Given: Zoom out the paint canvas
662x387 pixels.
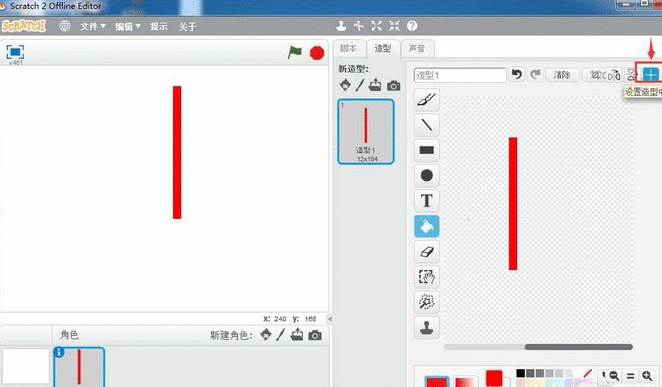Looking at the screenshot, I should click(x=614, y=375).
